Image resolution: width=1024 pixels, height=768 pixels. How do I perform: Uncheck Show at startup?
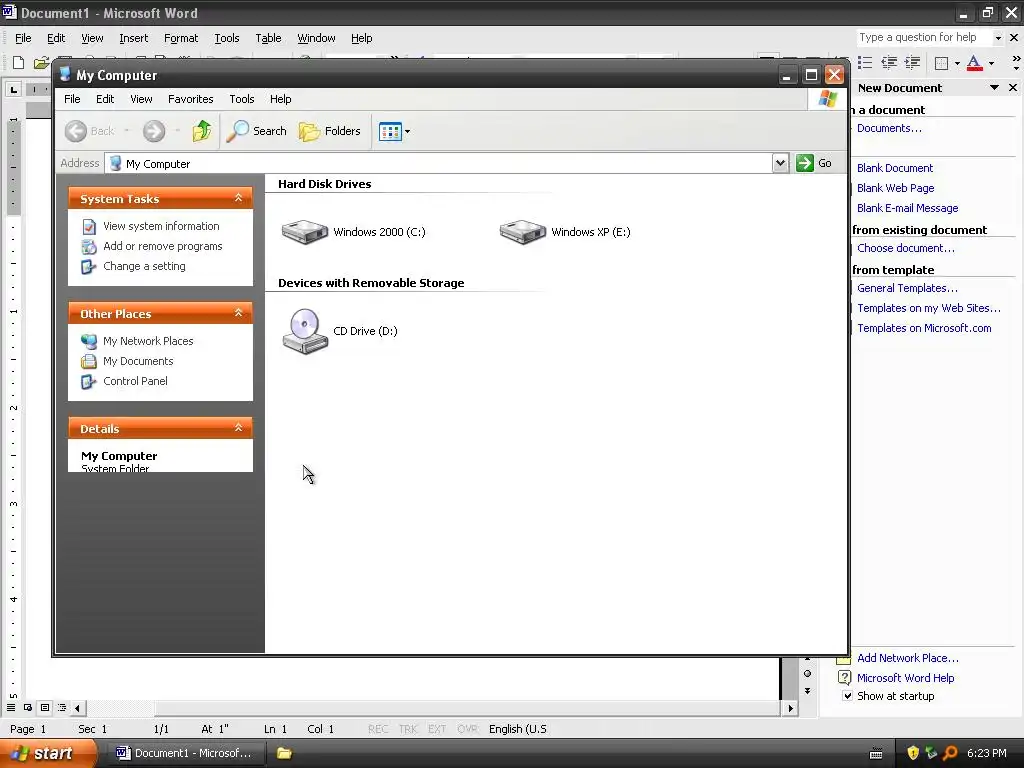847,696
